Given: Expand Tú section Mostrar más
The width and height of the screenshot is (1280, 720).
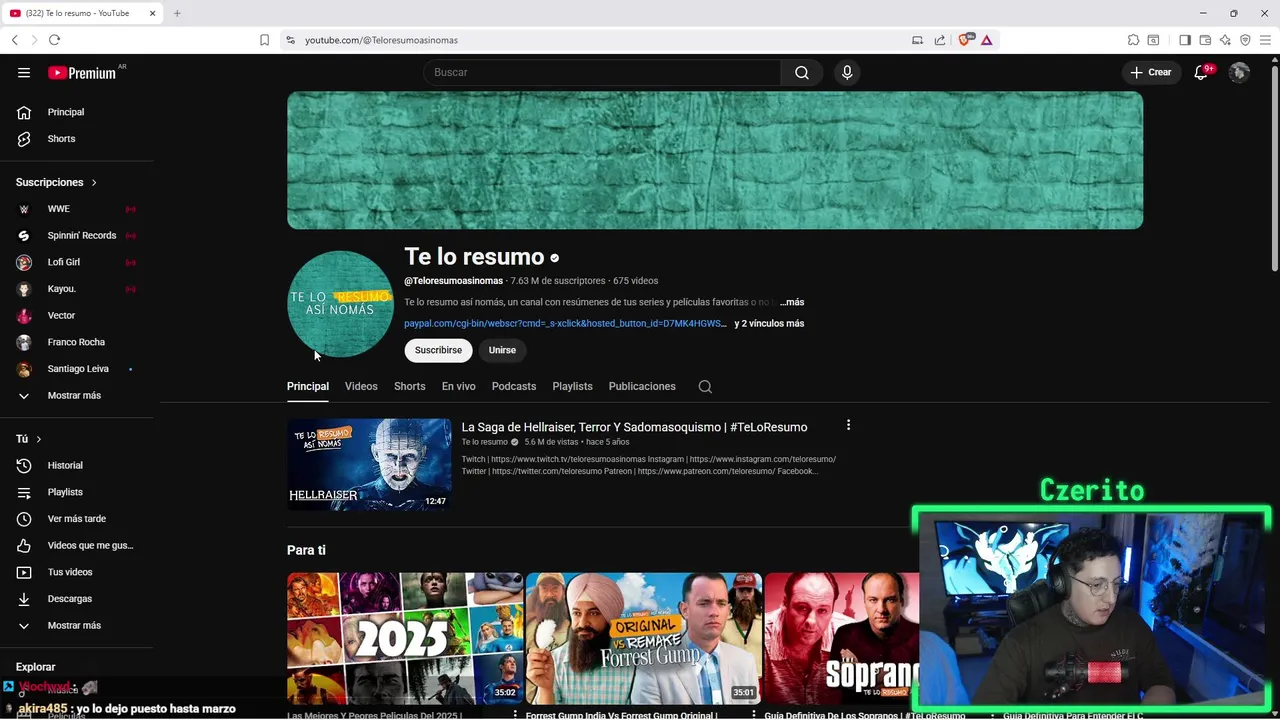Looking at the screenshot, I should [77, 625].
